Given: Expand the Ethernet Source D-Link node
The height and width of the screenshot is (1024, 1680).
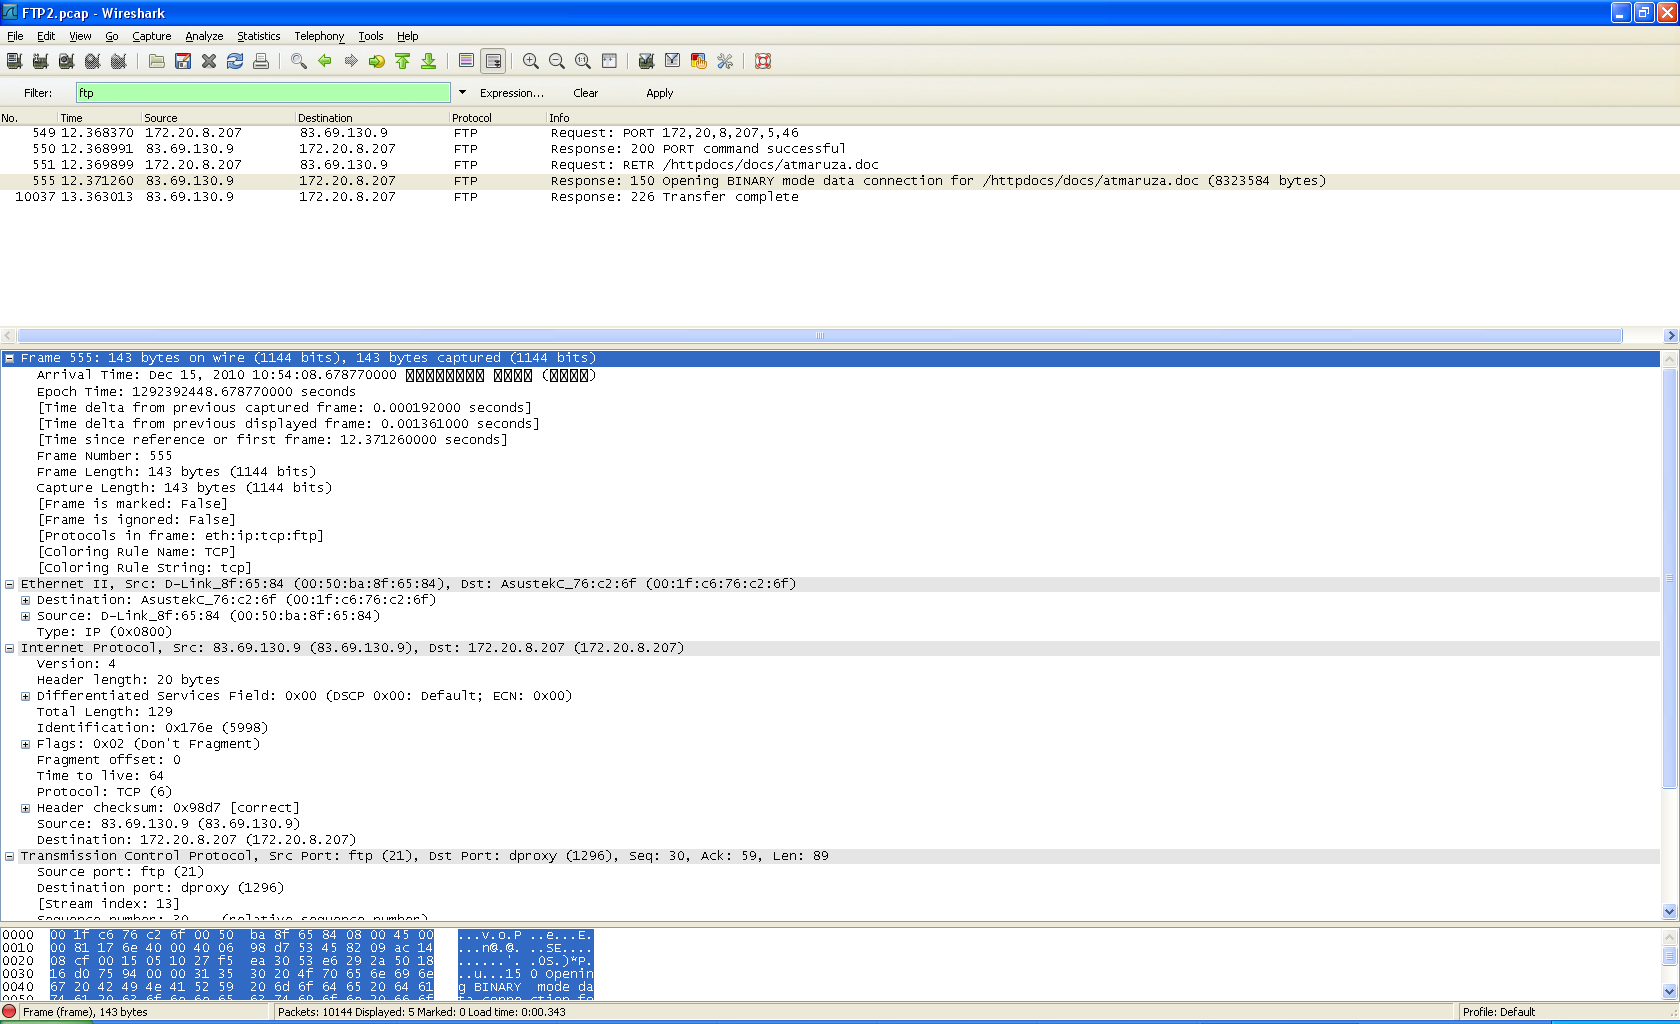Looking at the screenshot, I should pos(25,616).
